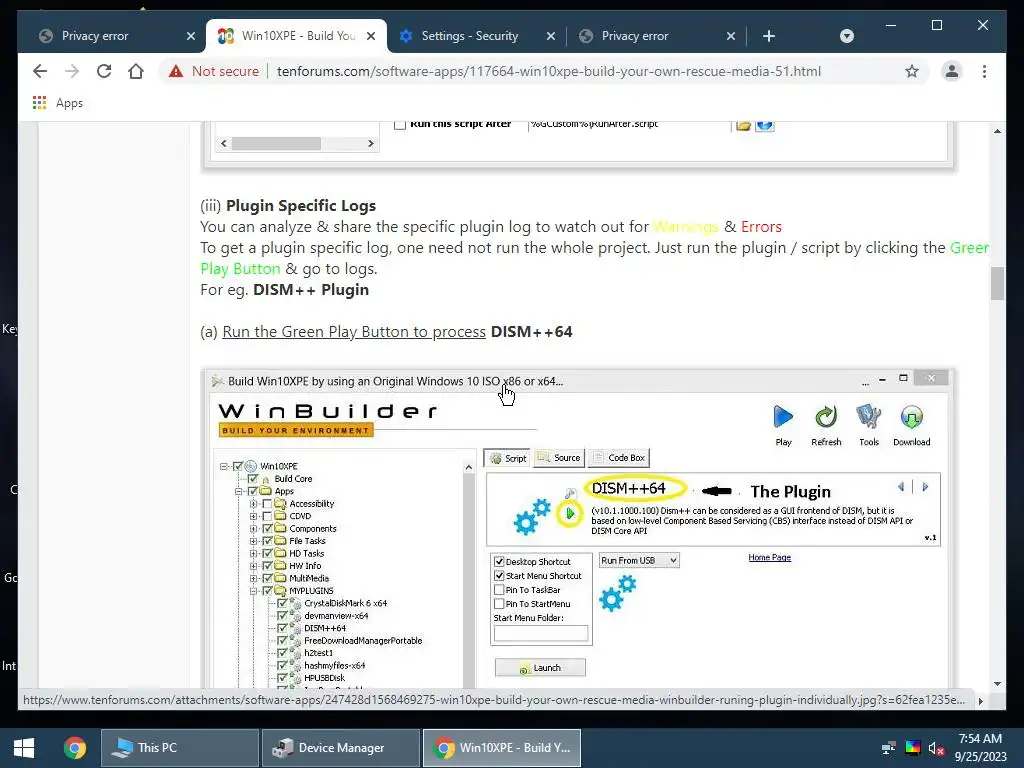The image size is (1024, 768).
Task: Go back to the previous page
Action: pos(40,71)
